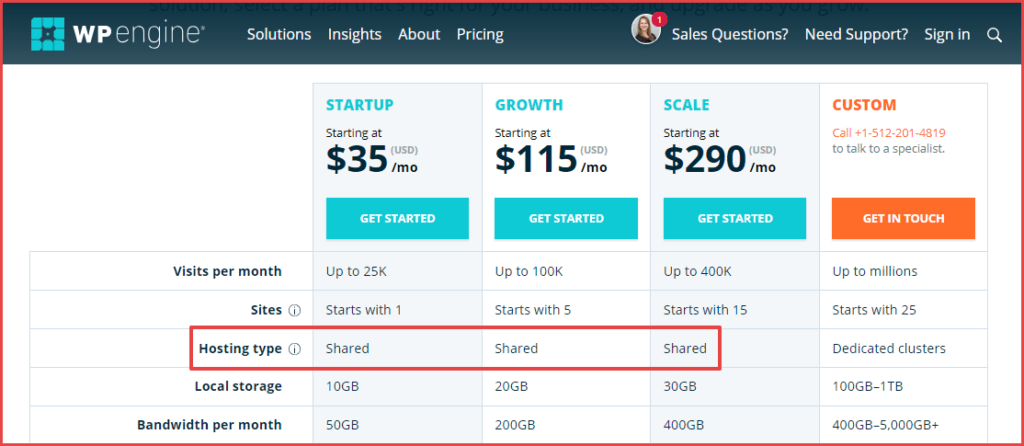This screenshot has height=446, width=1024.
Task: Click the orange Get In Touch button
Action: coord(903,218)
